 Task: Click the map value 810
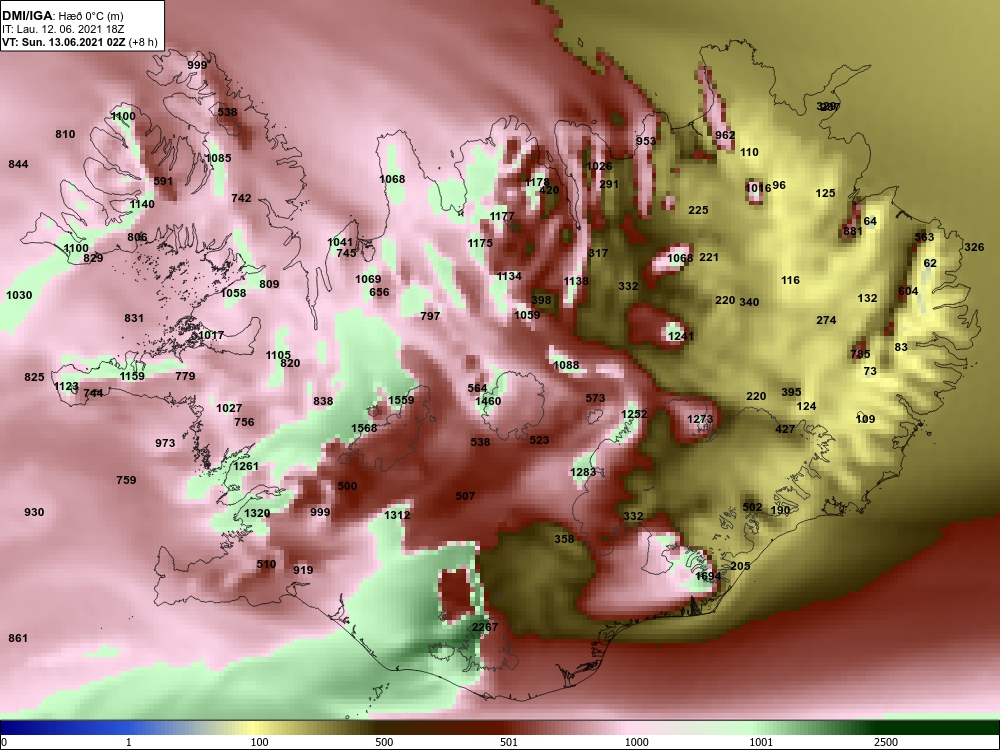pyautogui.click(x=65, y=134)
